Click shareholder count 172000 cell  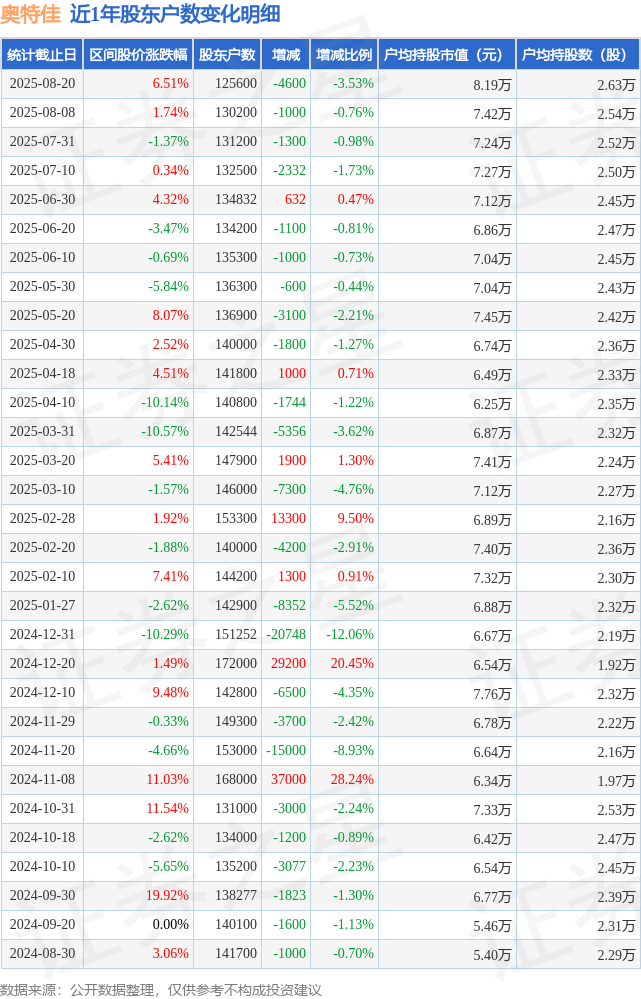[x=236, y=663]
